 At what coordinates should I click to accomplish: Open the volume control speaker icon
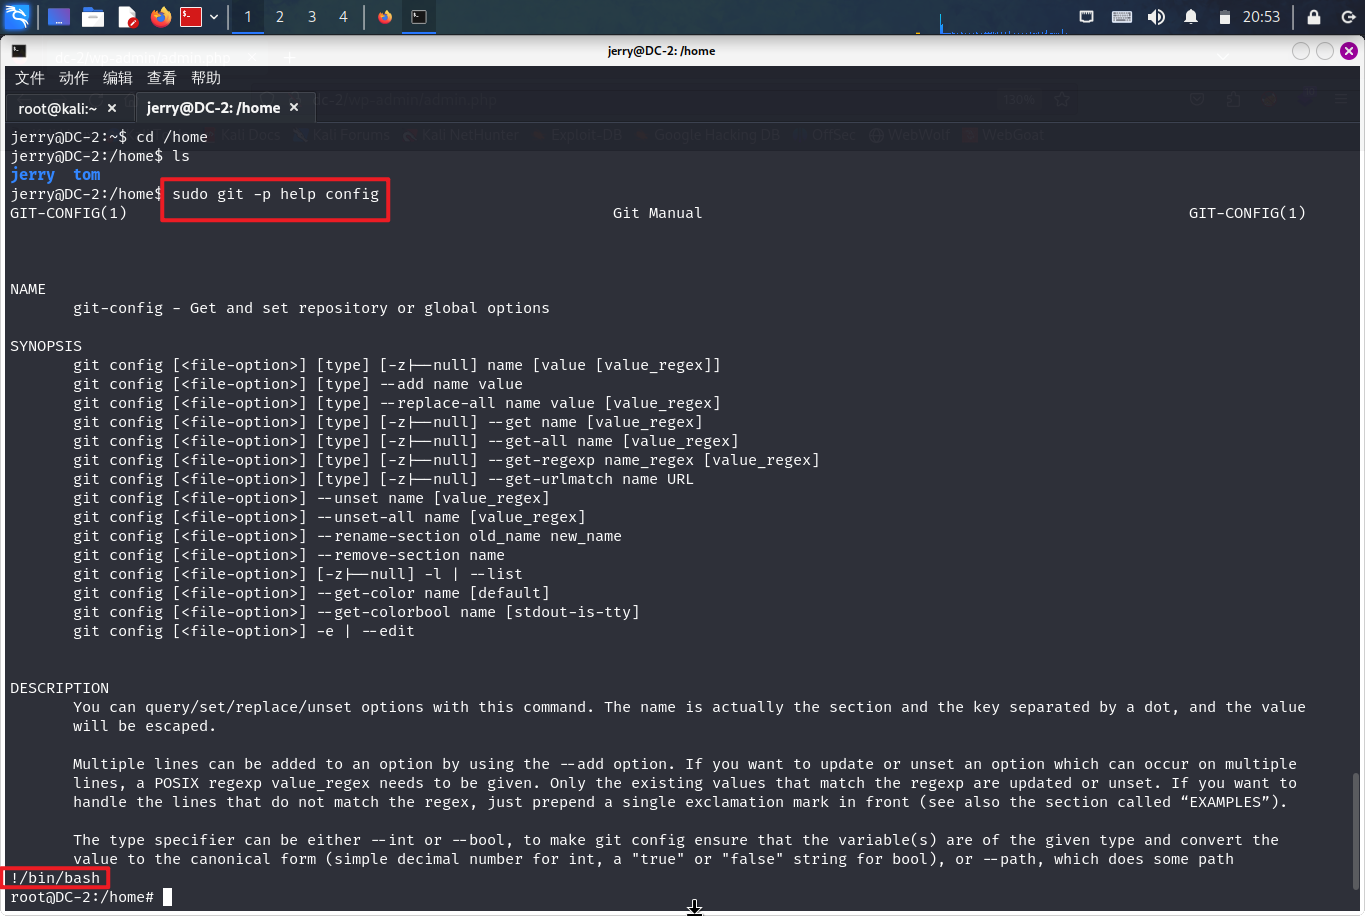[x=1156, y=17]
